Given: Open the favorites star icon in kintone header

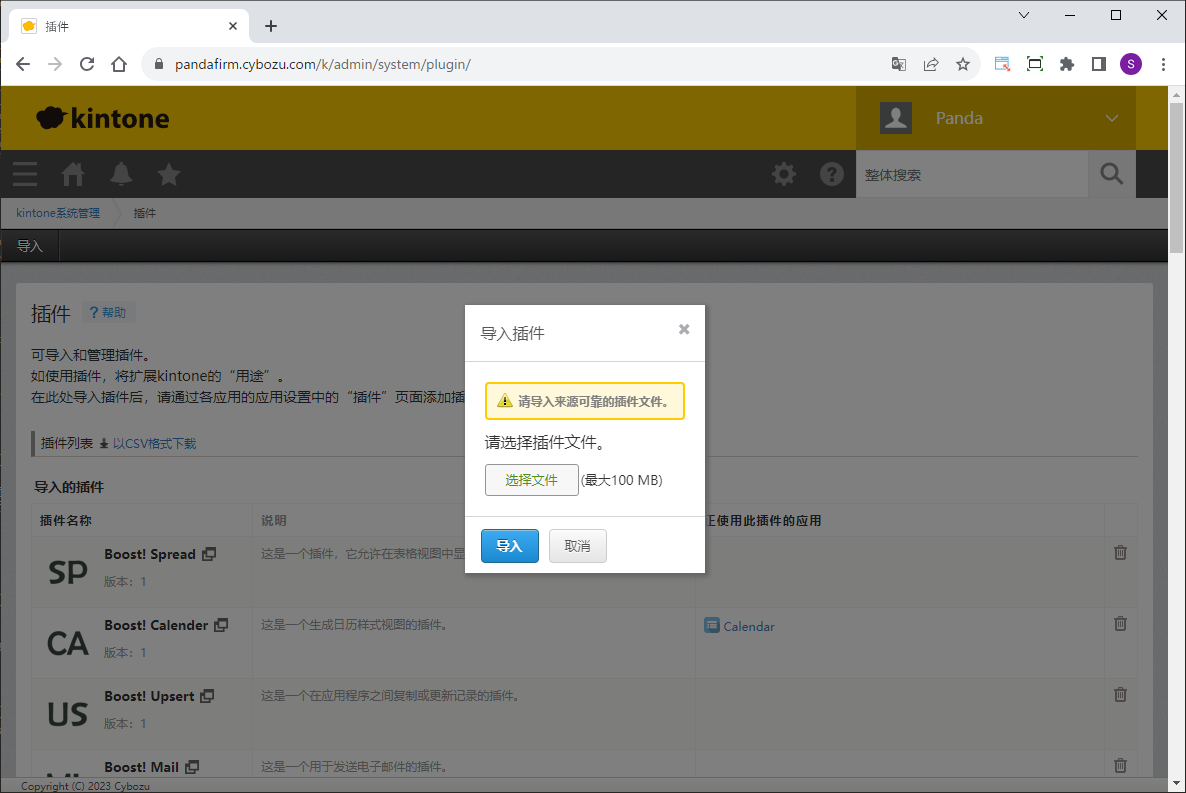Looking at the screenshot, I should 169,174.
